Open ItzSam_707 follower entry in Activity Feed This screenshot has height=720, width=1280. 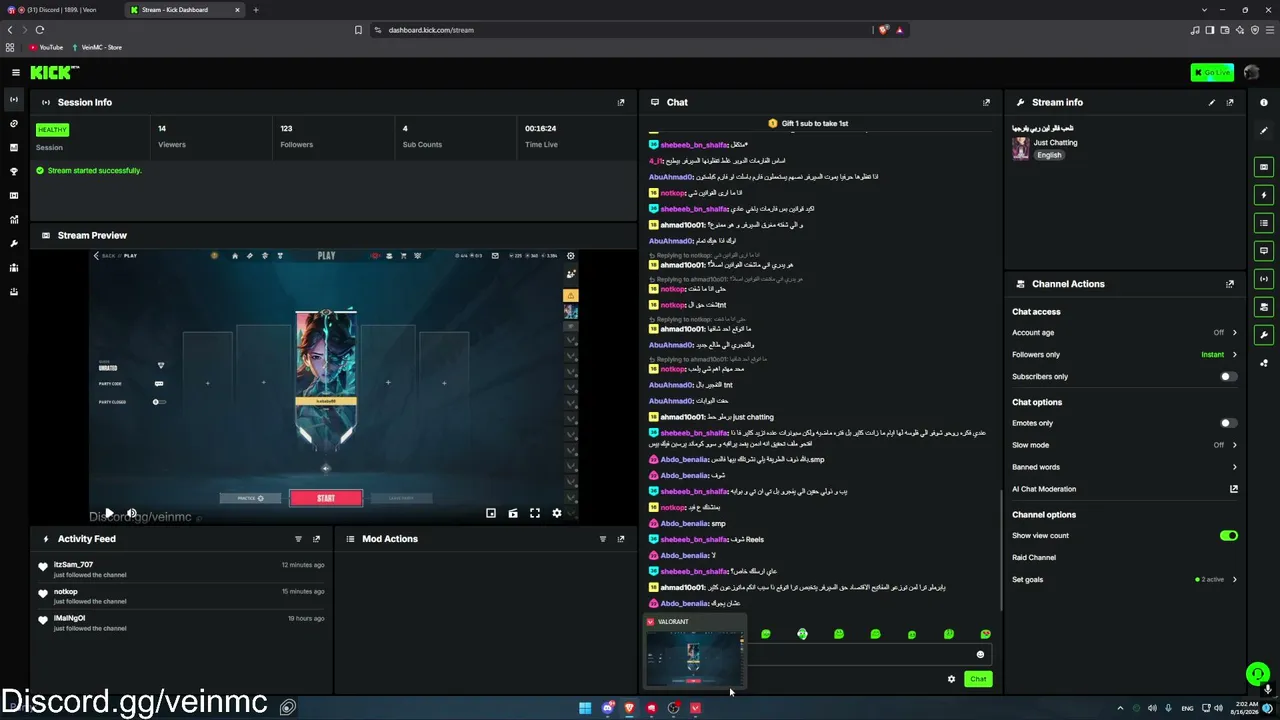180,569
